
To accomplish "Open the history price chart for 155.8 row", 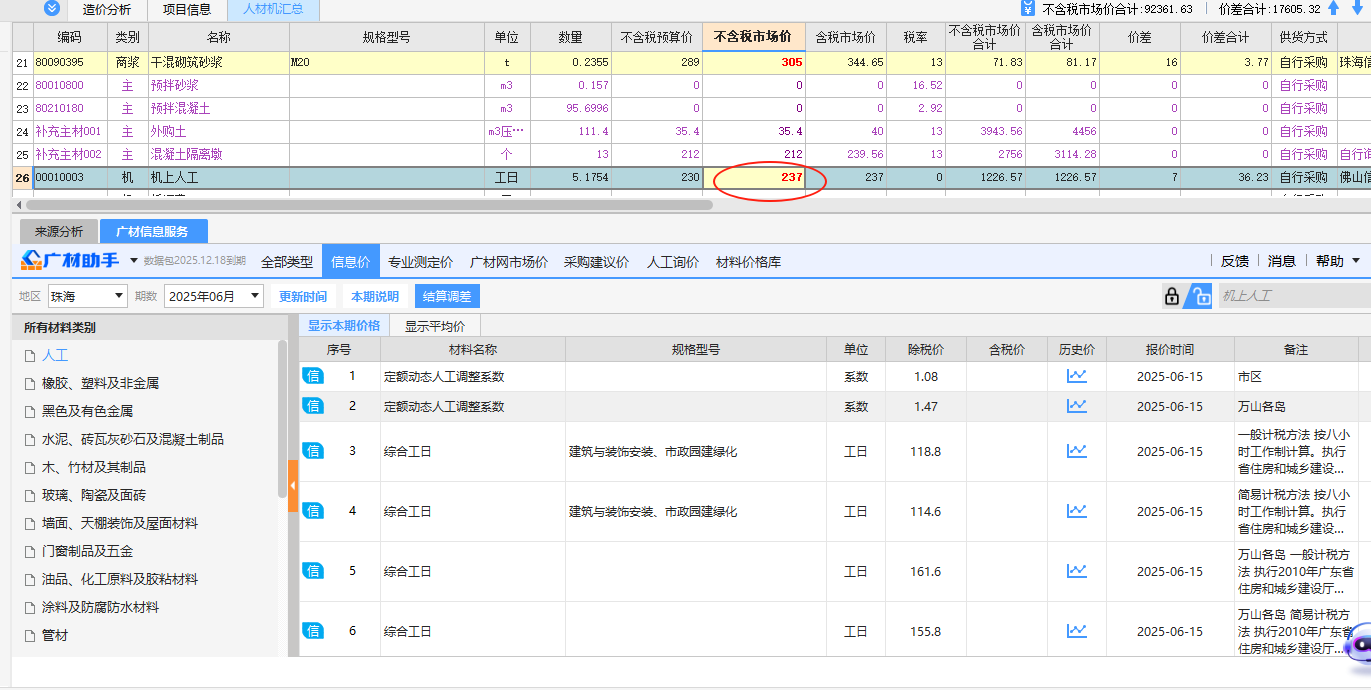I will point(1076,631).
